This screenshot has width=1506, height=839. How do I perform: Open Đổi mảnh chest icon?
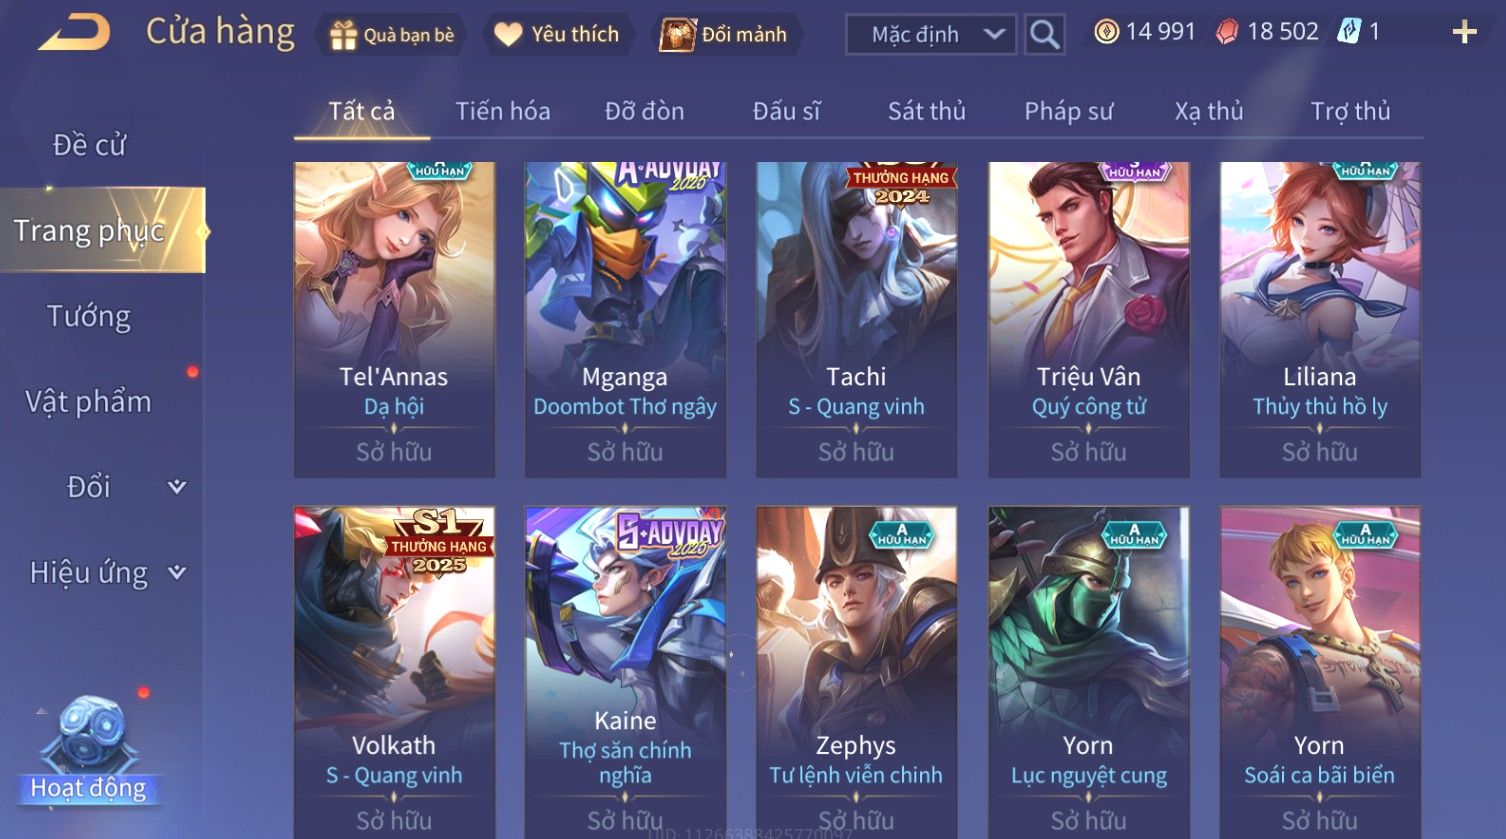[x=677, y=35]
